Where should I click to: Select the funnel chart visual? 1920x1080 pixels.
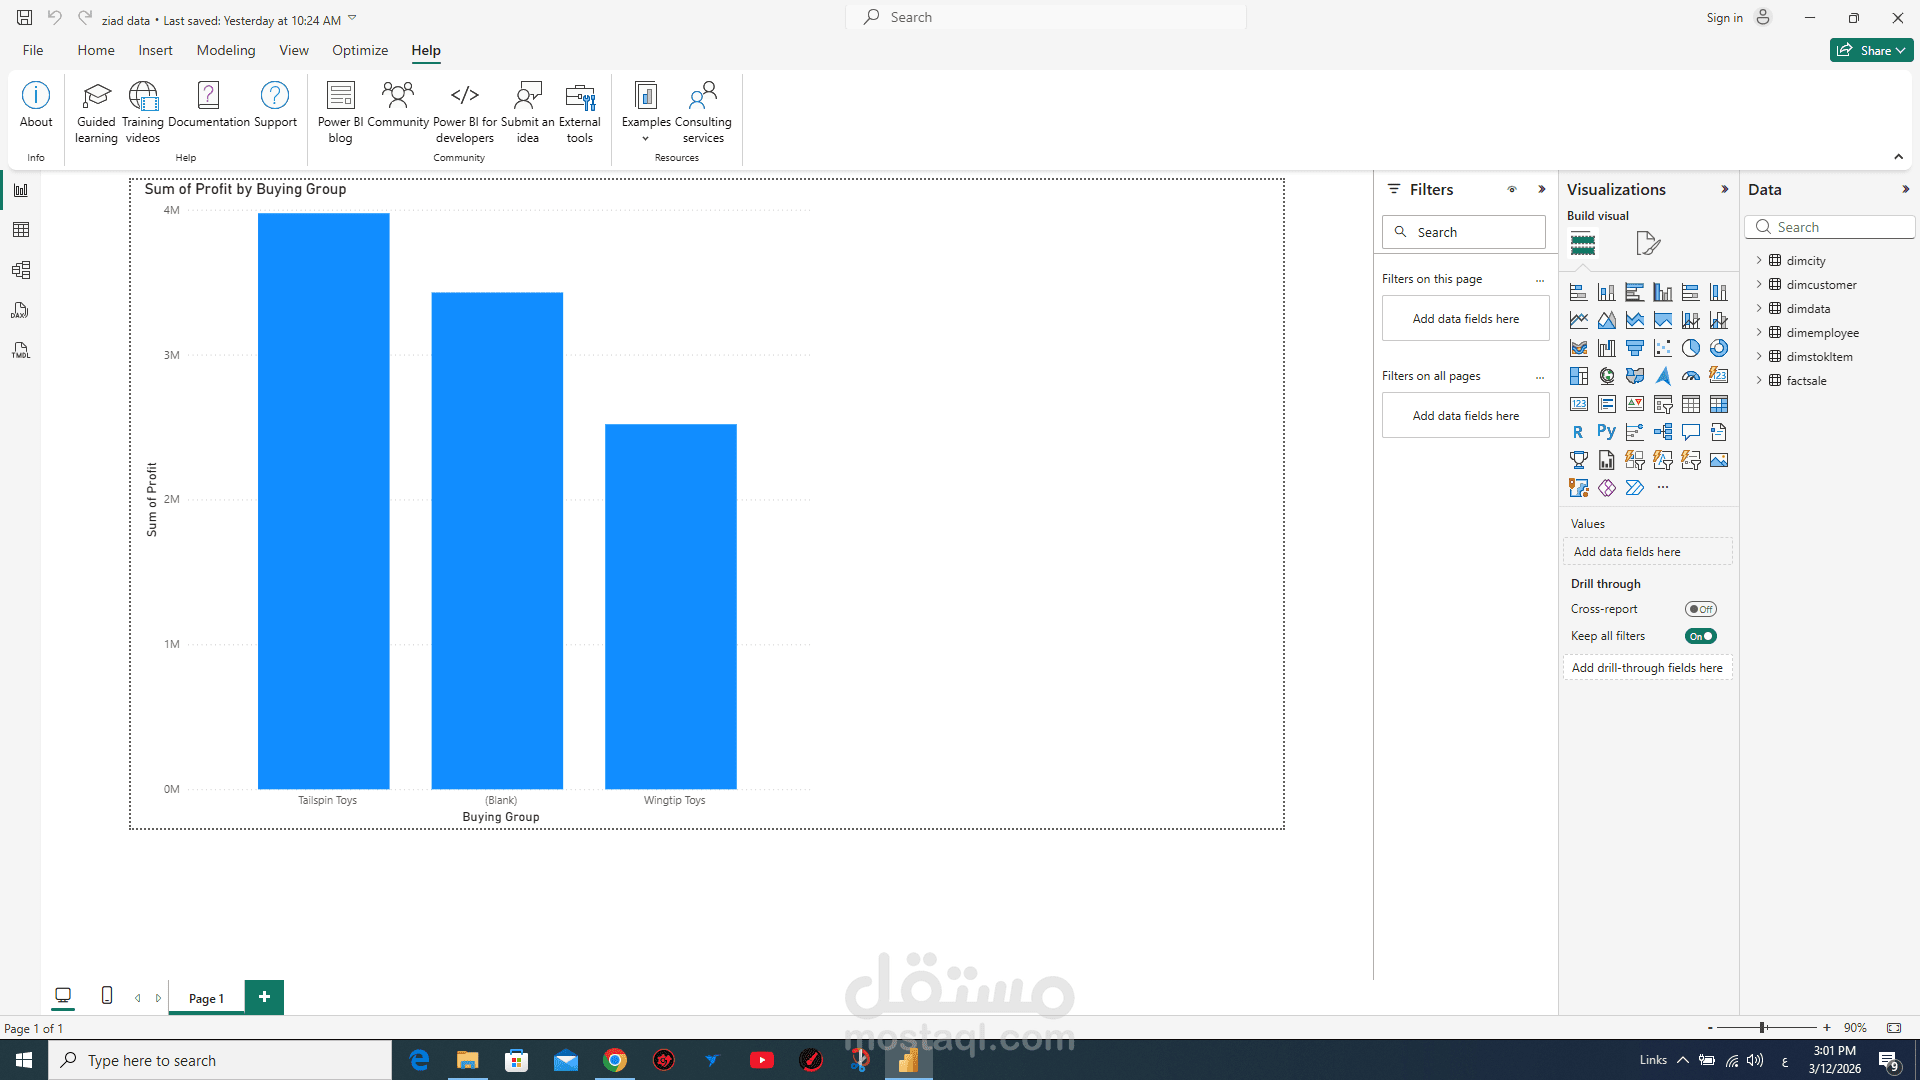(x=1634, y=349)
